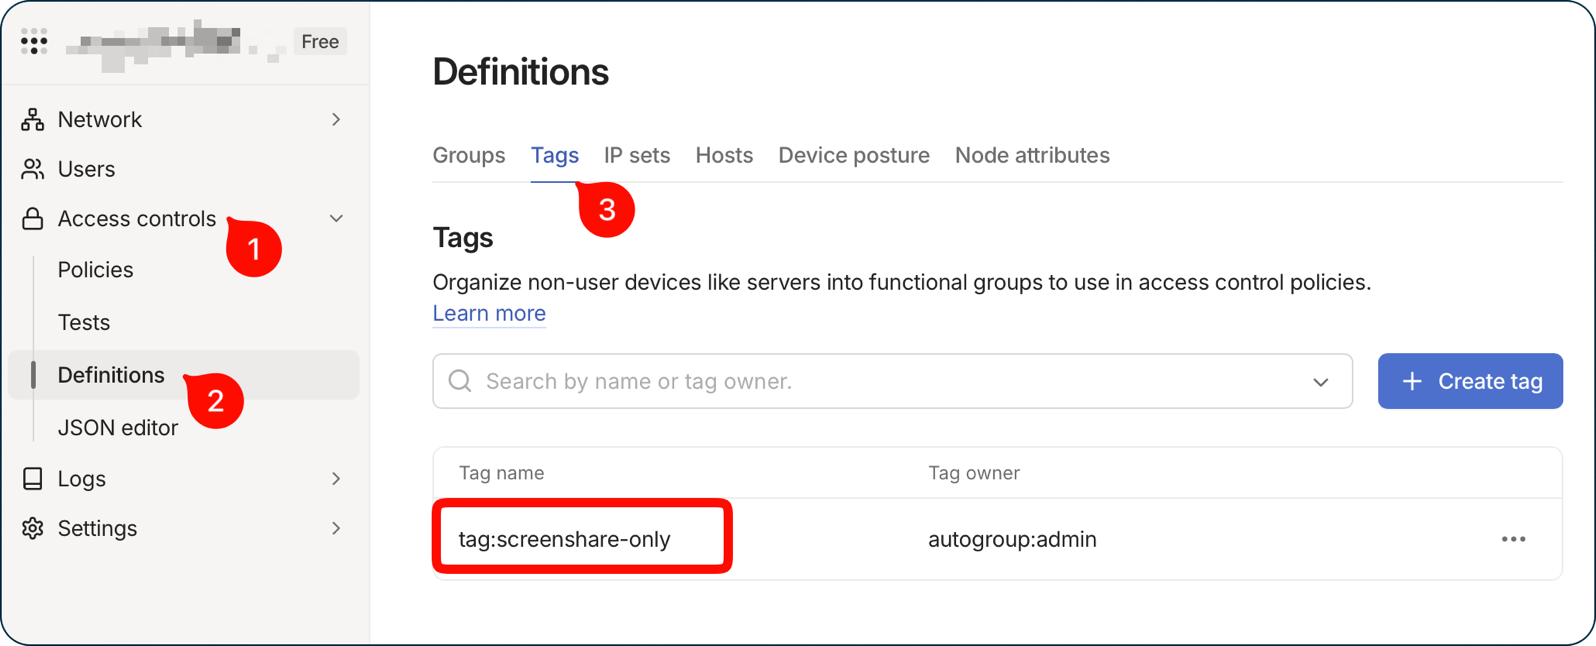Click the autogroup:admin tag owner
The height and width of the screenshot is (646, 1596).
click(x=1012, y=539)
